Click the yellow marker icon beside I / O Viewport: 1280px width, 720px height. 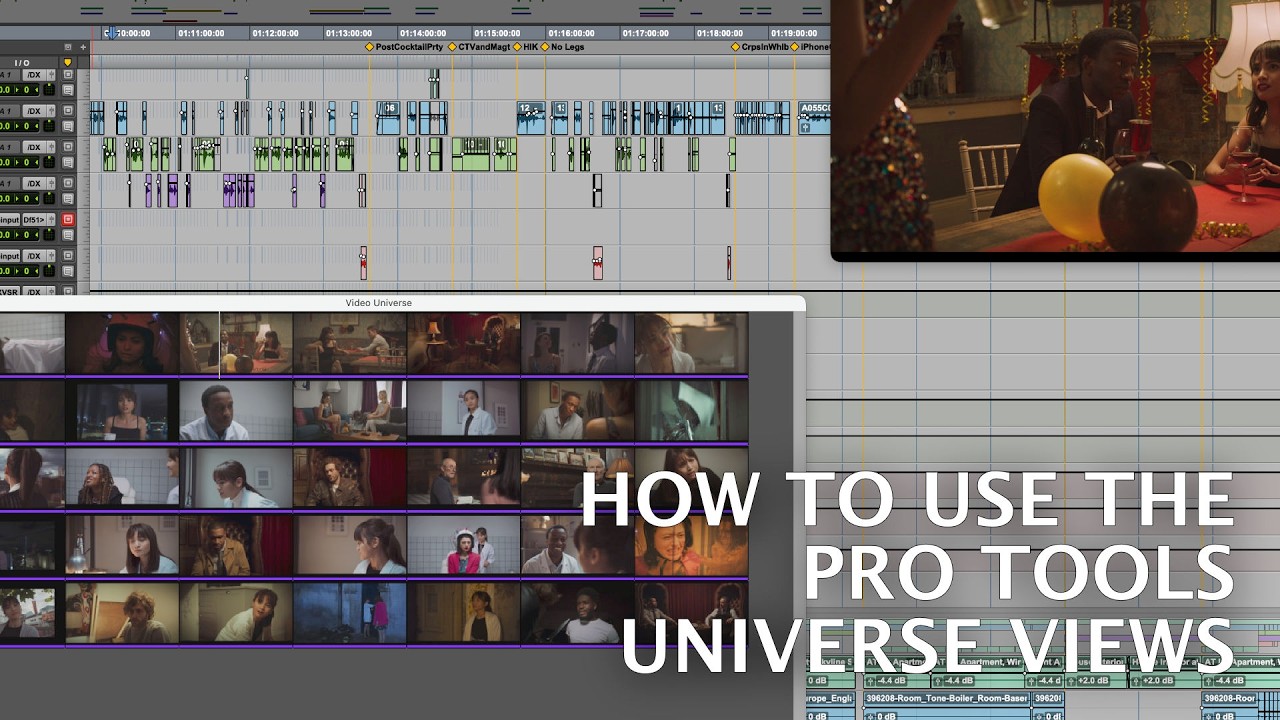[x=68, y=62]
